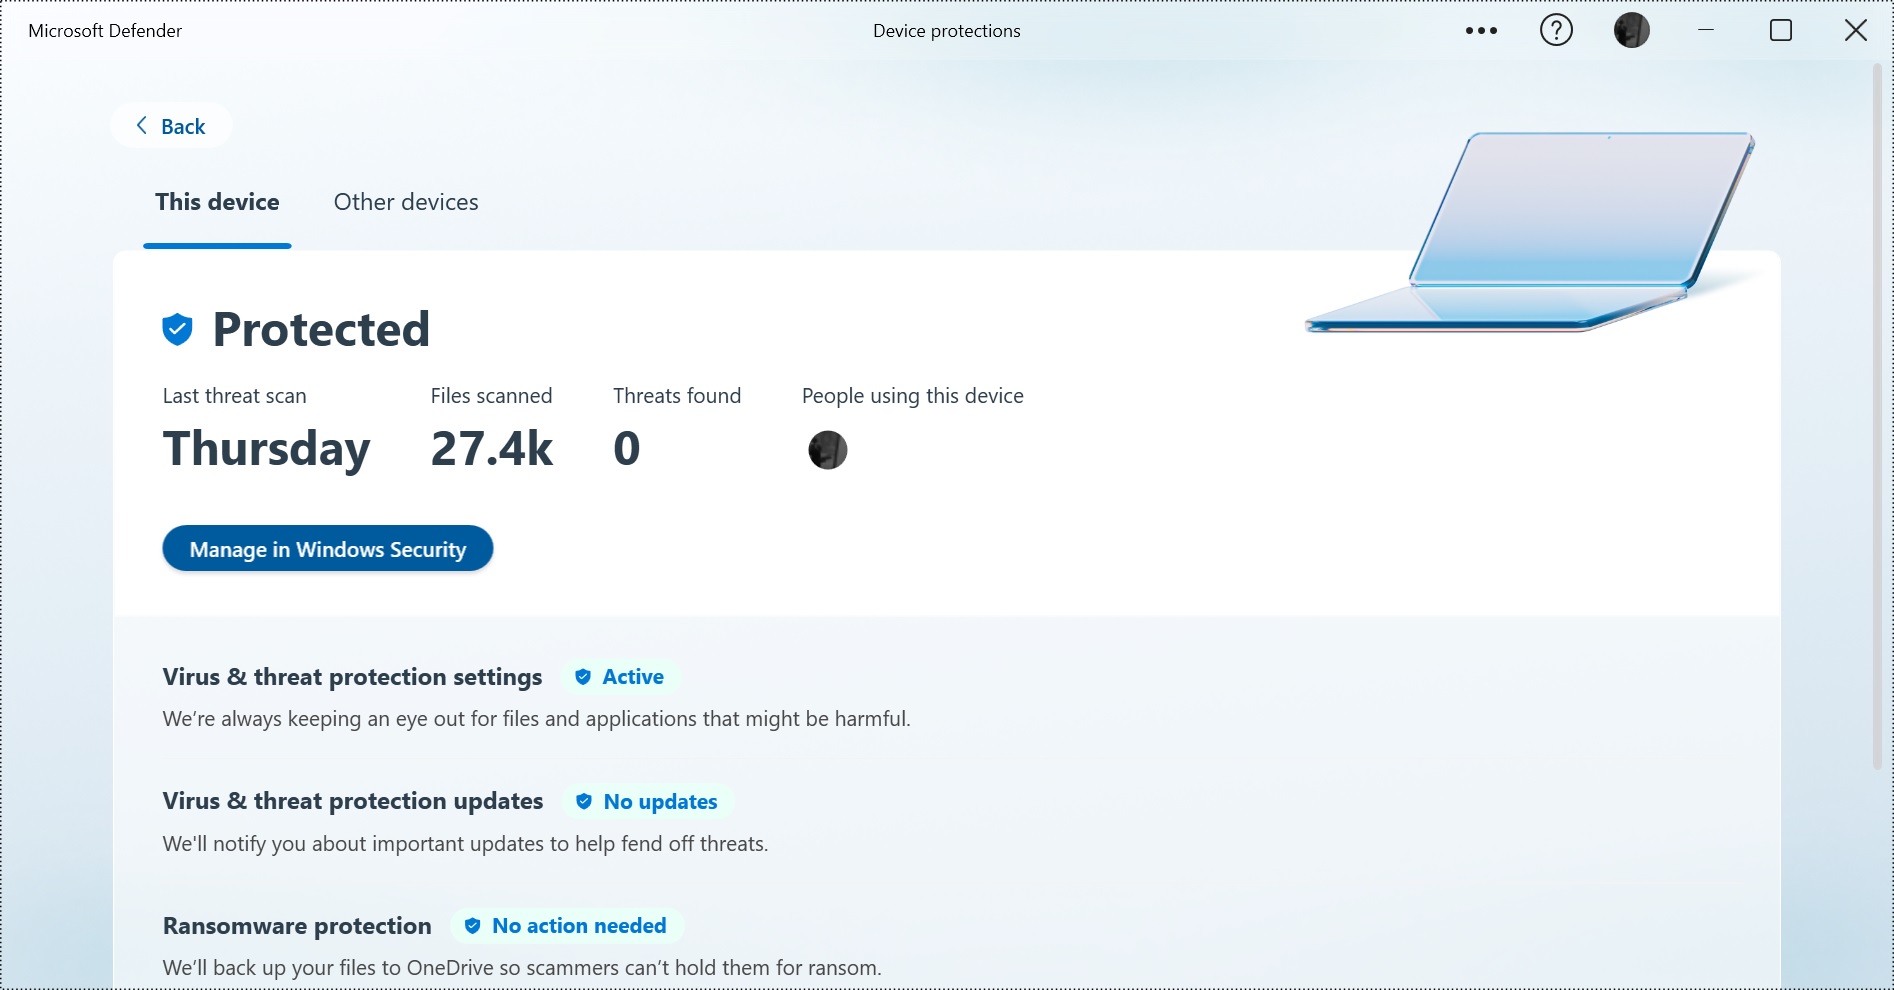Screen dimensions: 1894x990
Task: Click the Device protections window title
Action: 946,31
